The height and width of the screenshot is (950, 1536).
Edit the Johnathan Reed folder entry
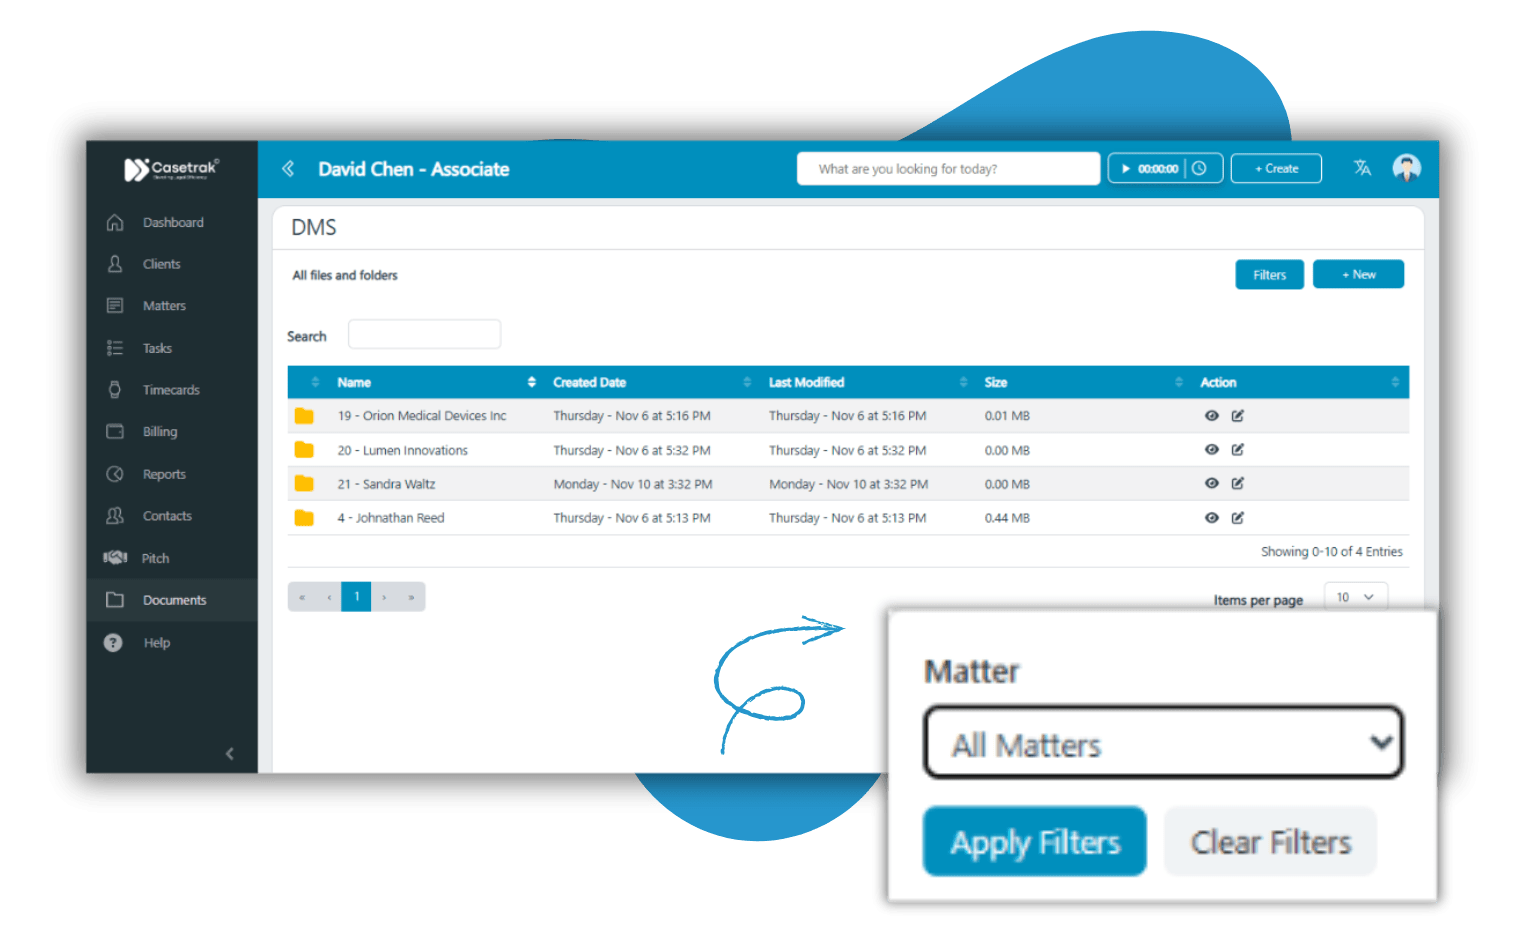(x=1237, y=518)
